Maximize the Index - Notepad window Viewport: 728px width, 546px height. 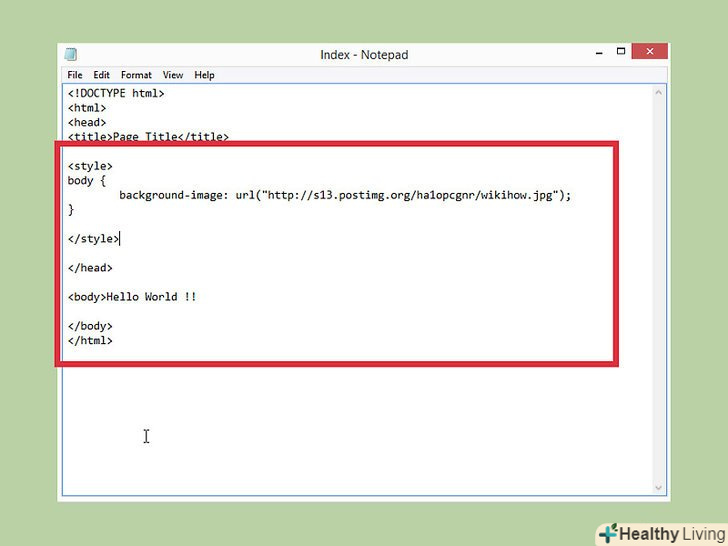pos(621,51)
